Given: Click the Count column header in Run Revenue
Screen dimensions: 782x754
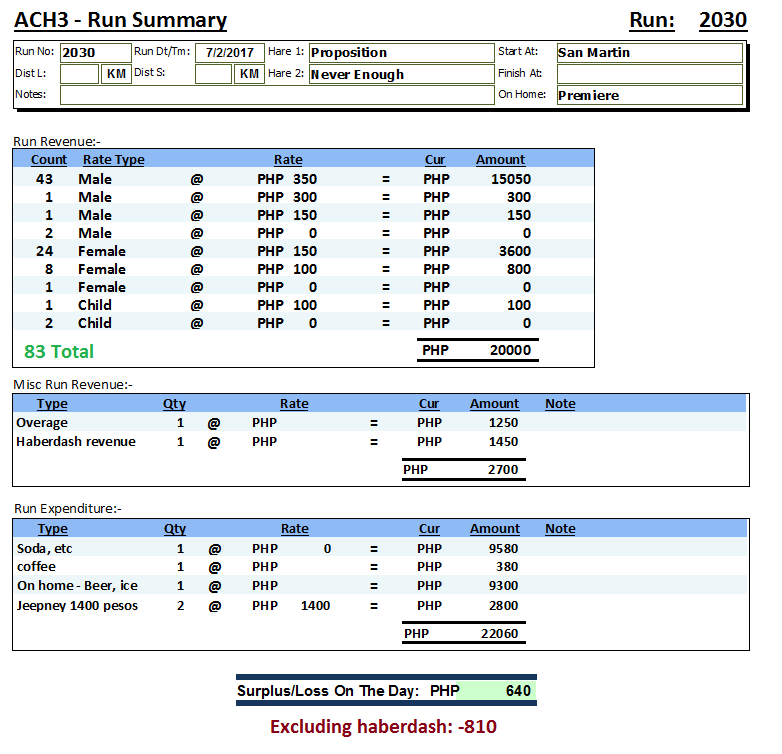Looking at the screenshot, I should coord(49,160).
